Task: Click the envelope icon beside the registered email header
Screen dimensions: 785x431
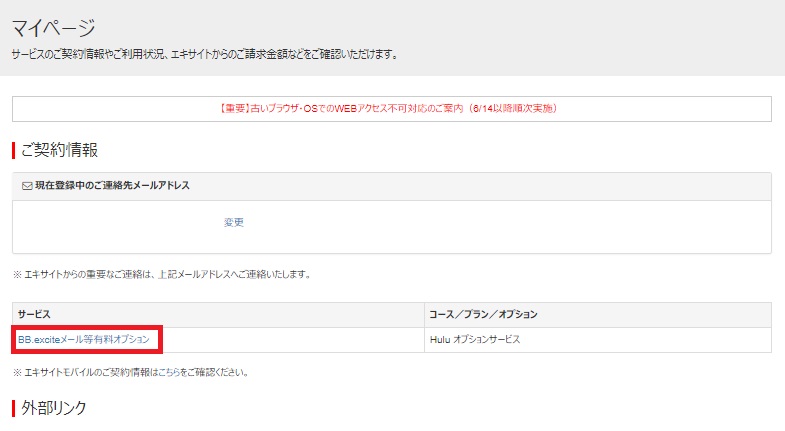Action: pos(27,186)
